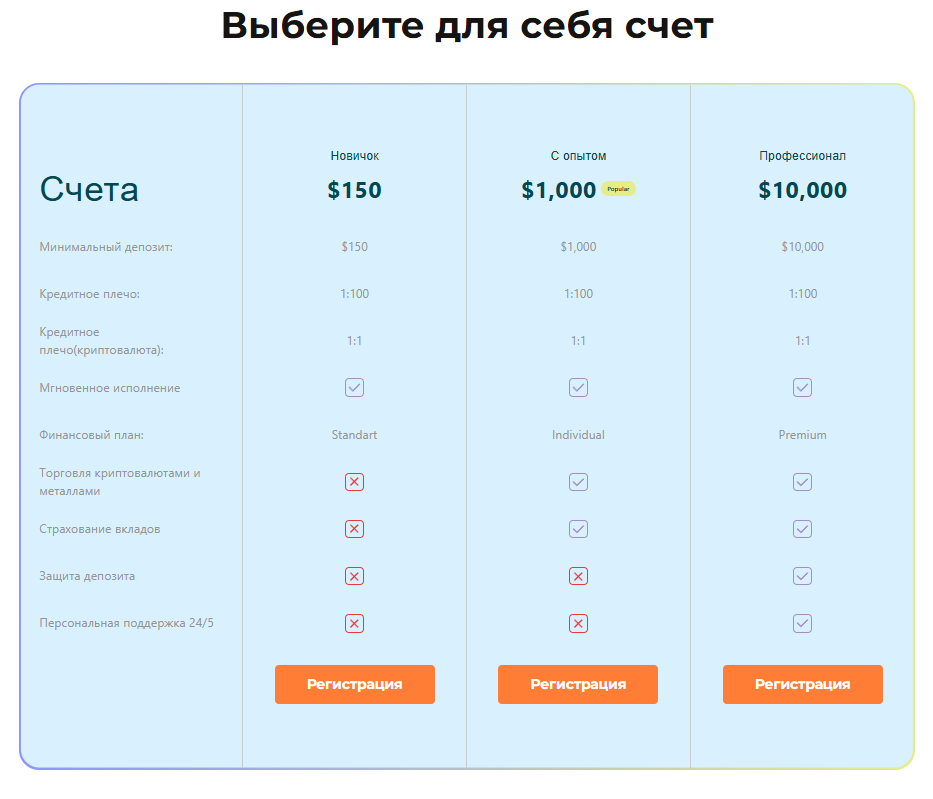Click the Popular badge next to $1,000

(619, 188)
